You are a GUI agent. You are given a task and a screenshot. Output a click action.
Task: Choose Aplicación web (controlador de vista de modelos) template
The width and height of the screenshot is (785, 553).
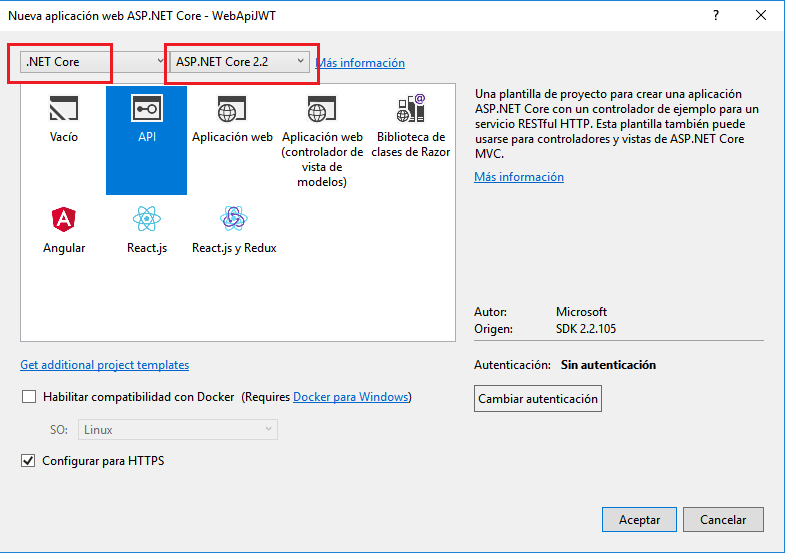[322, 140]
